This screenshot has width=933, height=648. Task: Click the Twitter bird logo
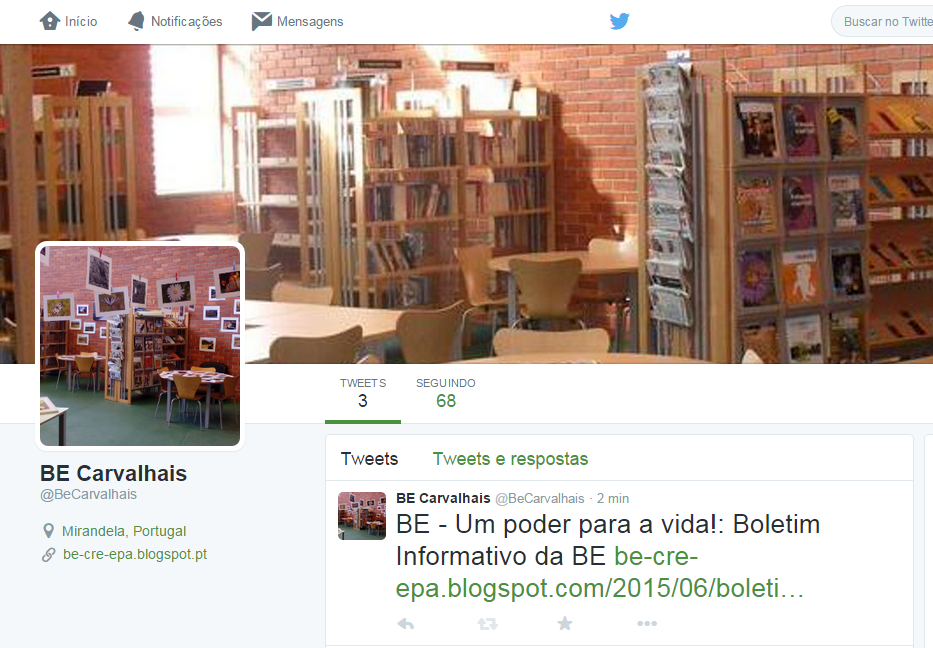tap(619, 21)
